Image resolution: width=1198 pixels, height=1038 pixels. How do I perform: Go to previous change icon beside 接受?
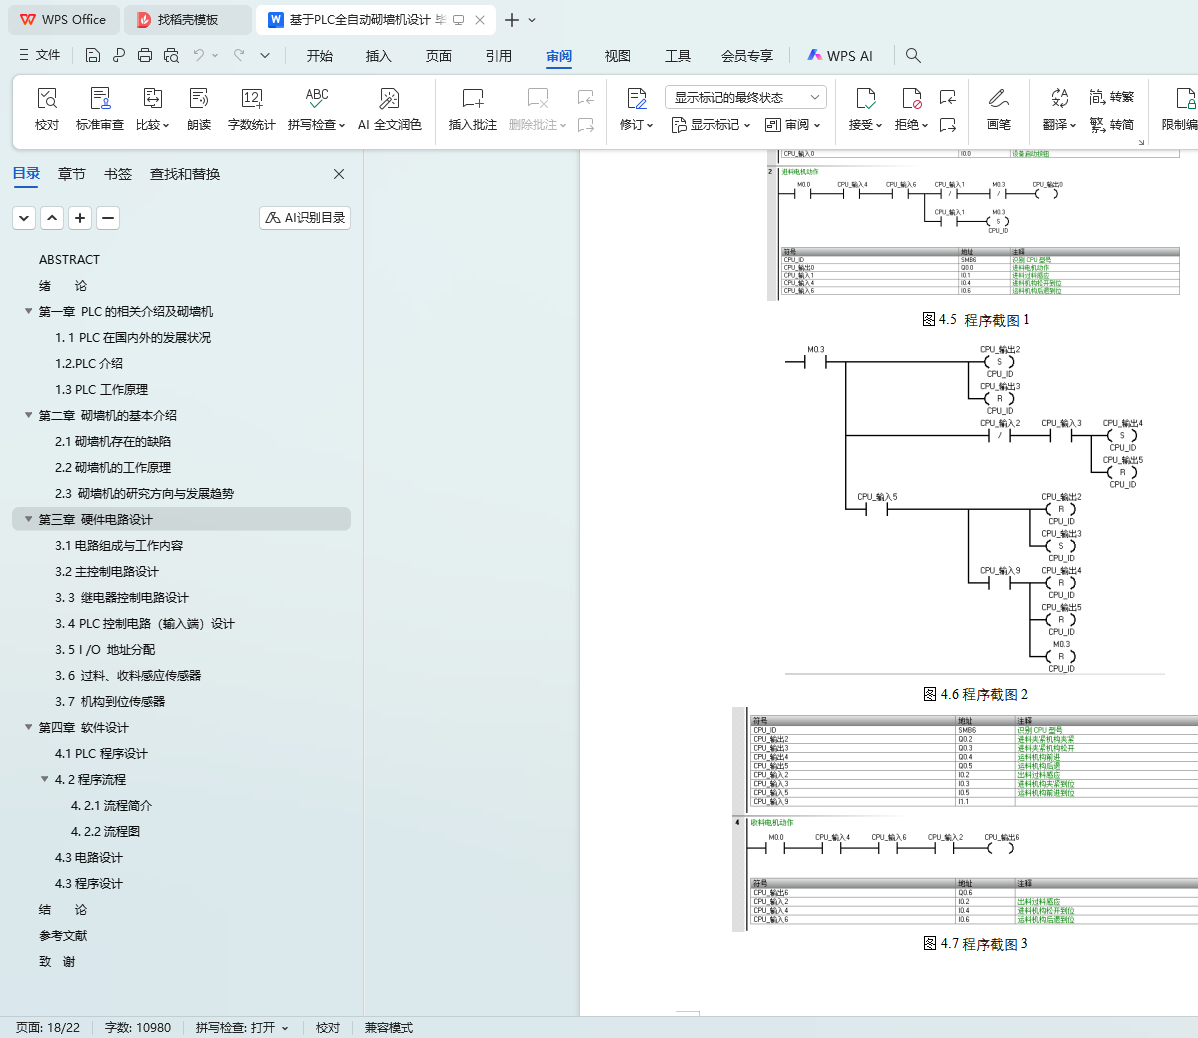[x=947, y=97]
